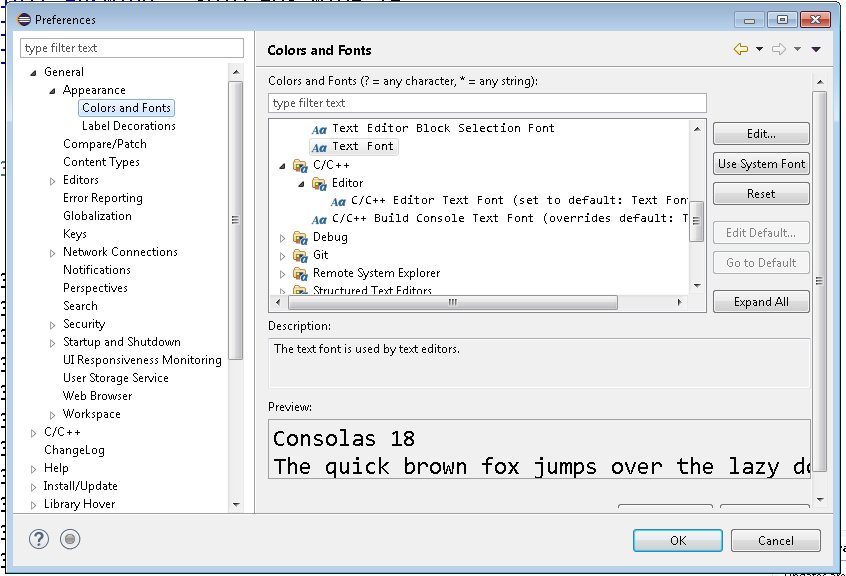Click the Help question mark icon
This screenshot has height=576, width=846.
tap(39, 539)
